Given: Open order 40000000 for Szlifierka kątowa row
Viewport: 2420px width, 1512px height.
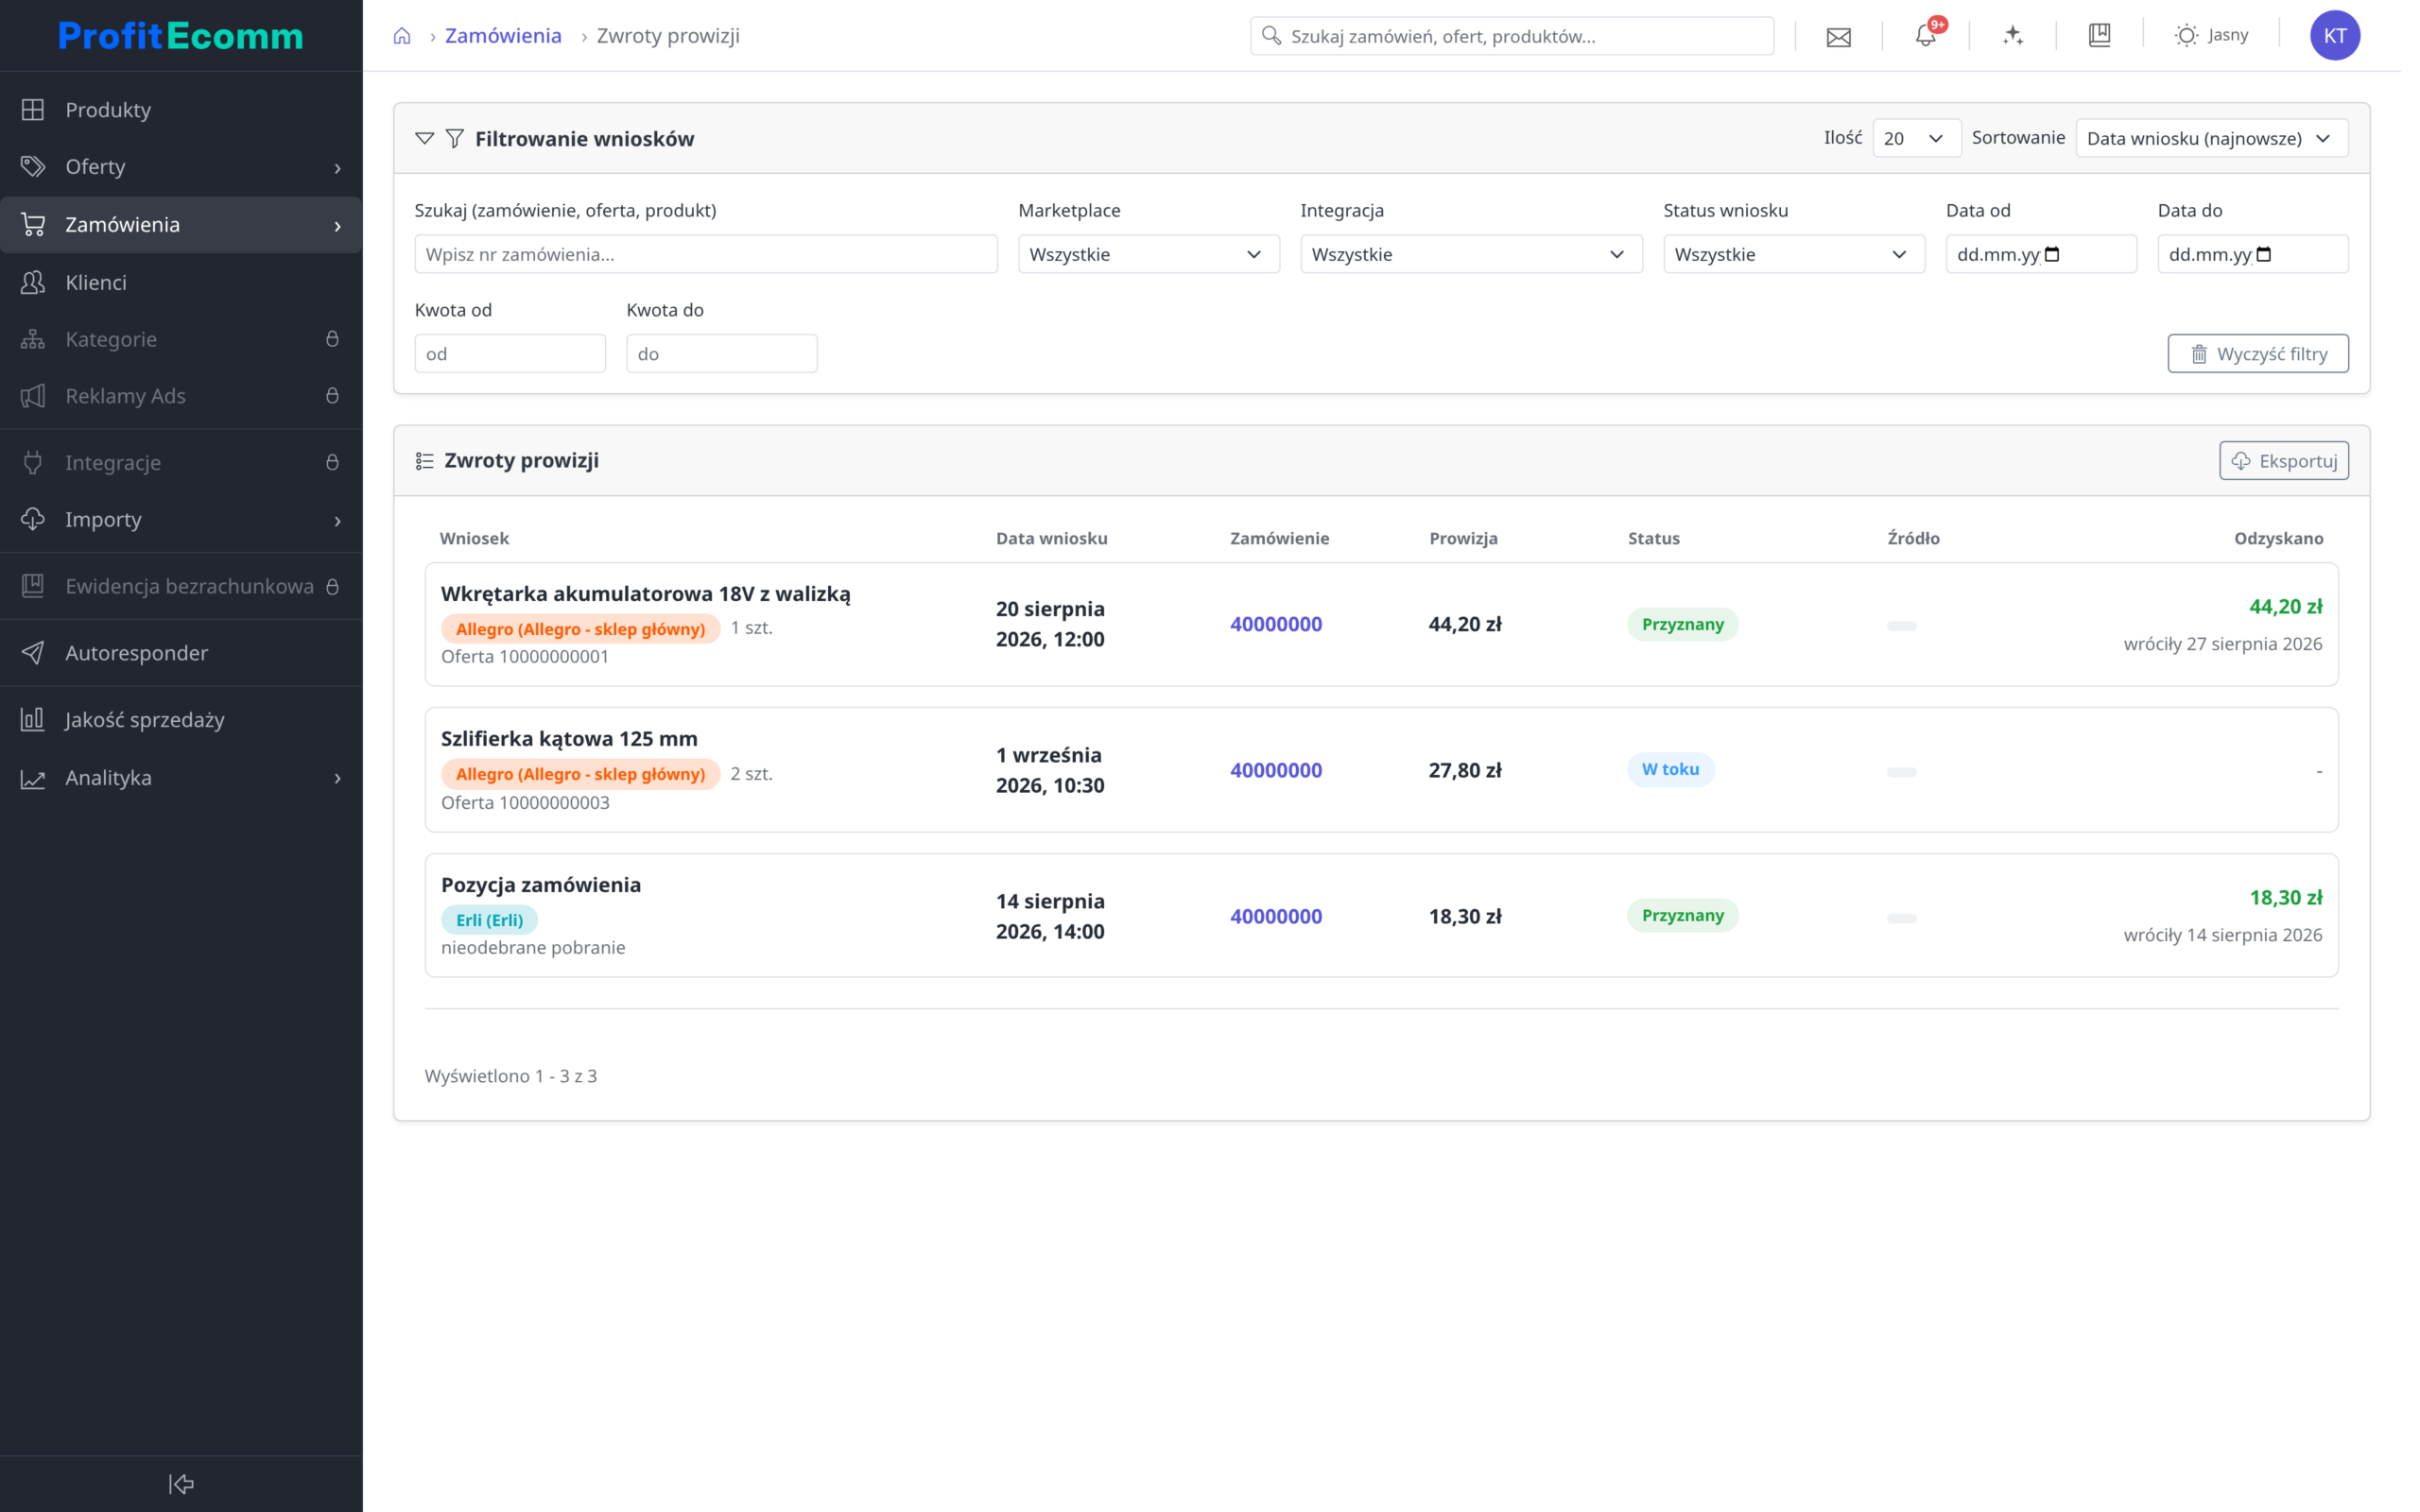Looking at the screenshot, I should click(x=1275, y=770).
